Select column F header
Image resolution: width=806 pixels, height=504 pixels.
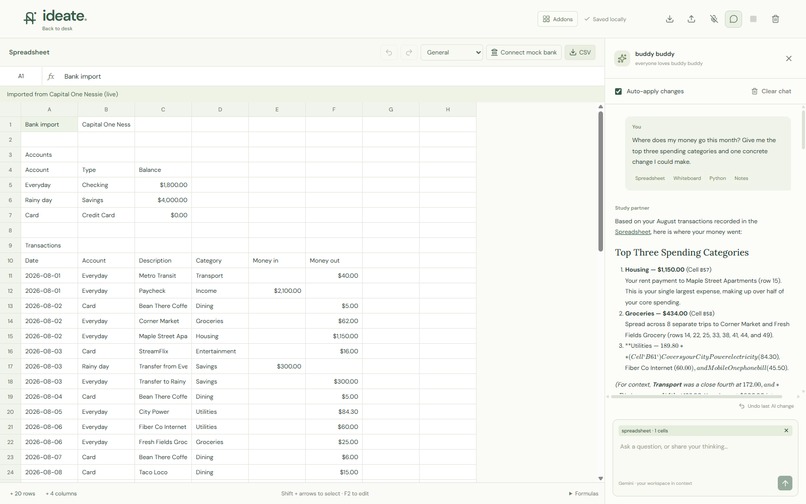(334, 110)
